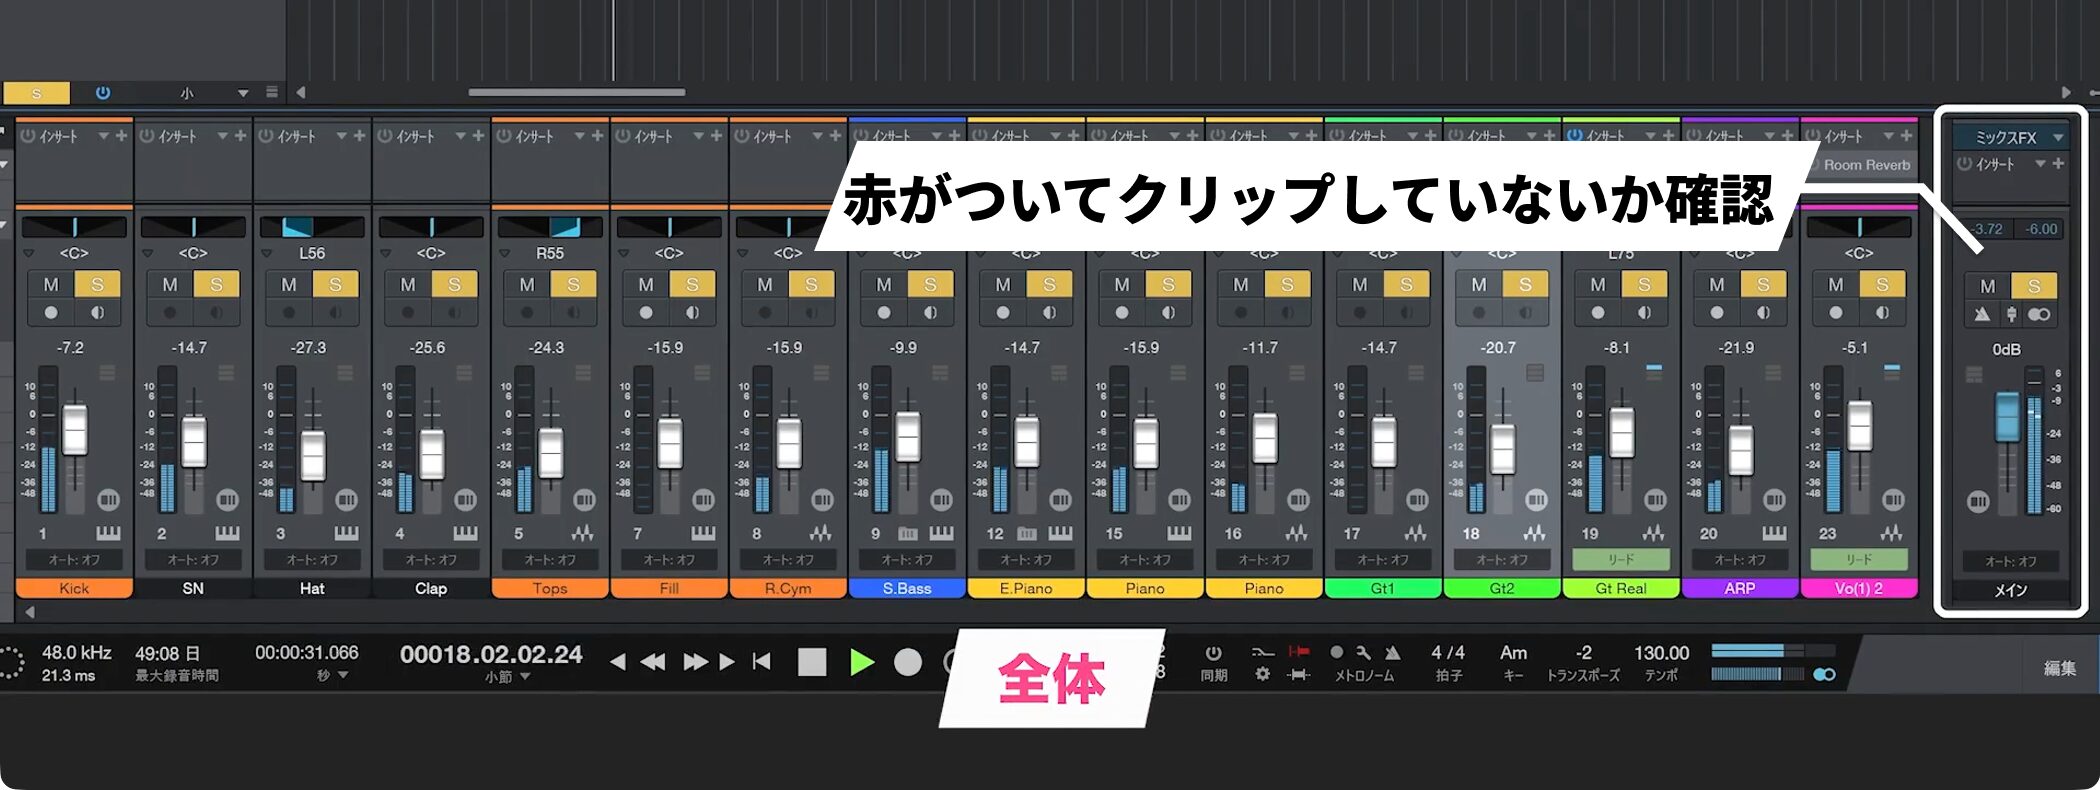Click the リード automation button on Gt Real

pyautogui.click(x=1620, y=560)
